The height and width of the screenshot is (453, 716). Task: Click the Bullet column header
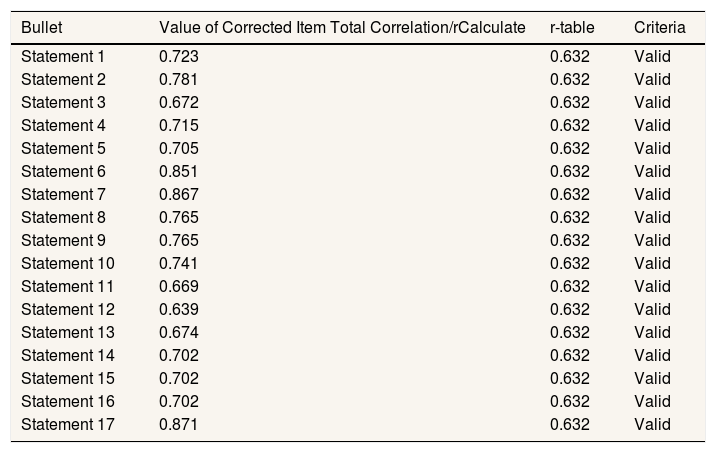tap(40, 27)
